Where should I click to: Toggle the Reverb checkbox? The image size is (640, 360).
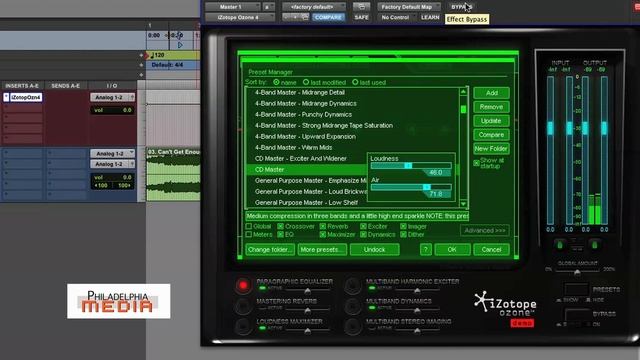click(x=323, y=226)
